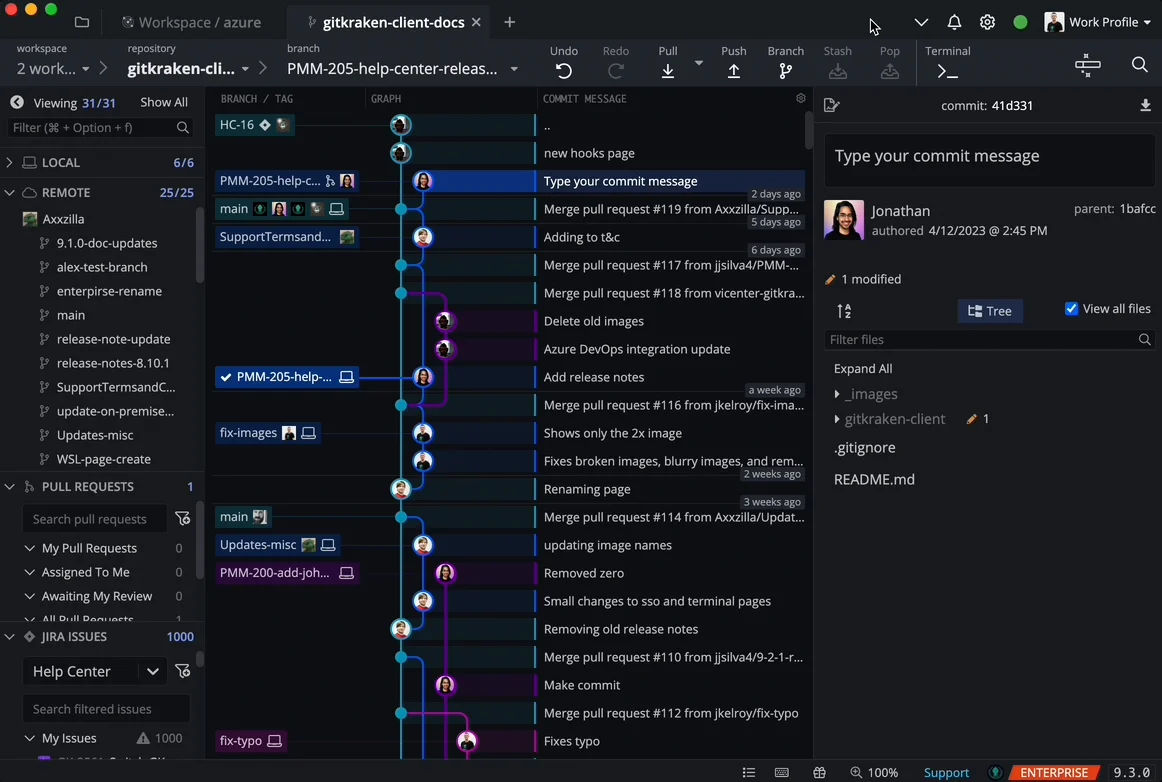Click the gift icon in status bar
Viewport: 1162px width, 782px height.
819,772
